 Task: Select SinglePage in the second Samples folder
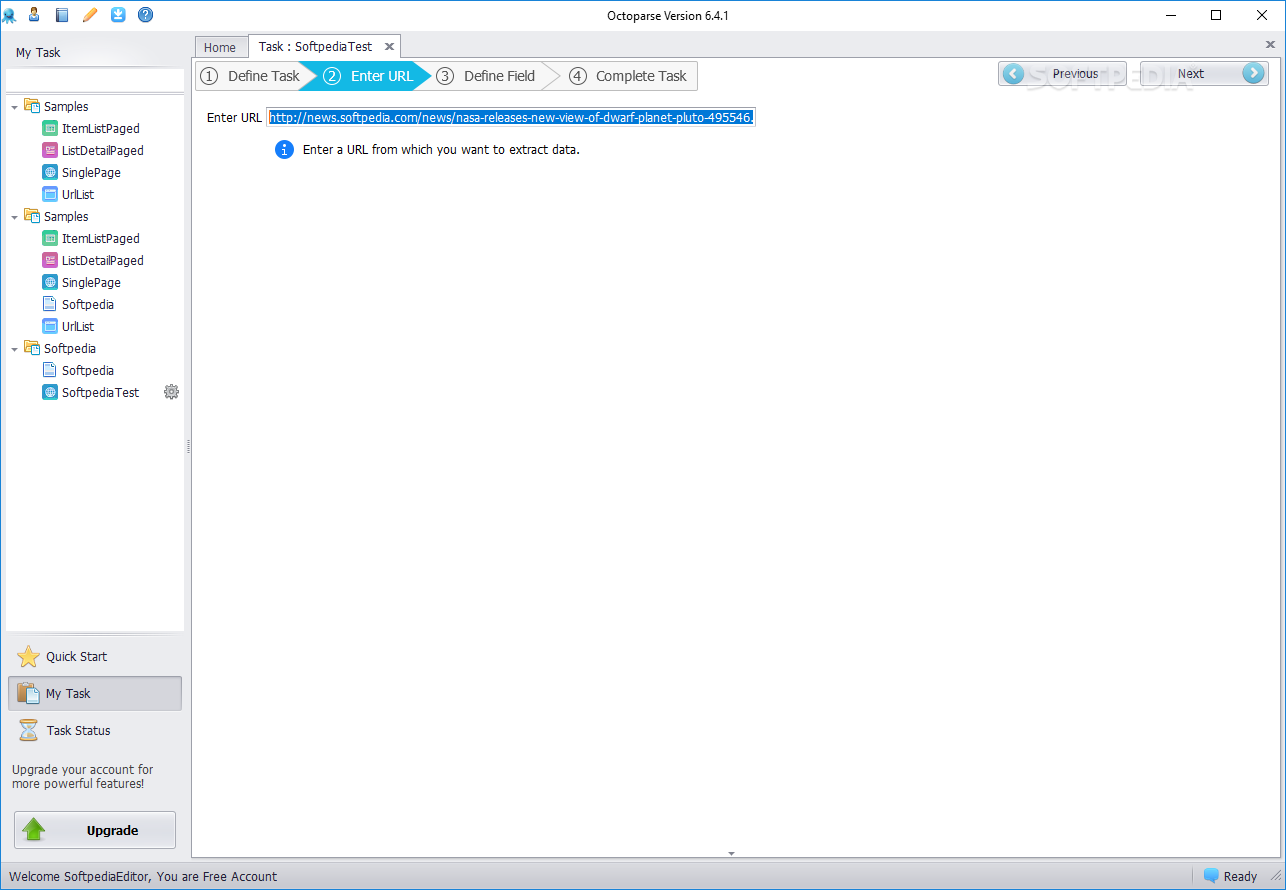(91, 283)
